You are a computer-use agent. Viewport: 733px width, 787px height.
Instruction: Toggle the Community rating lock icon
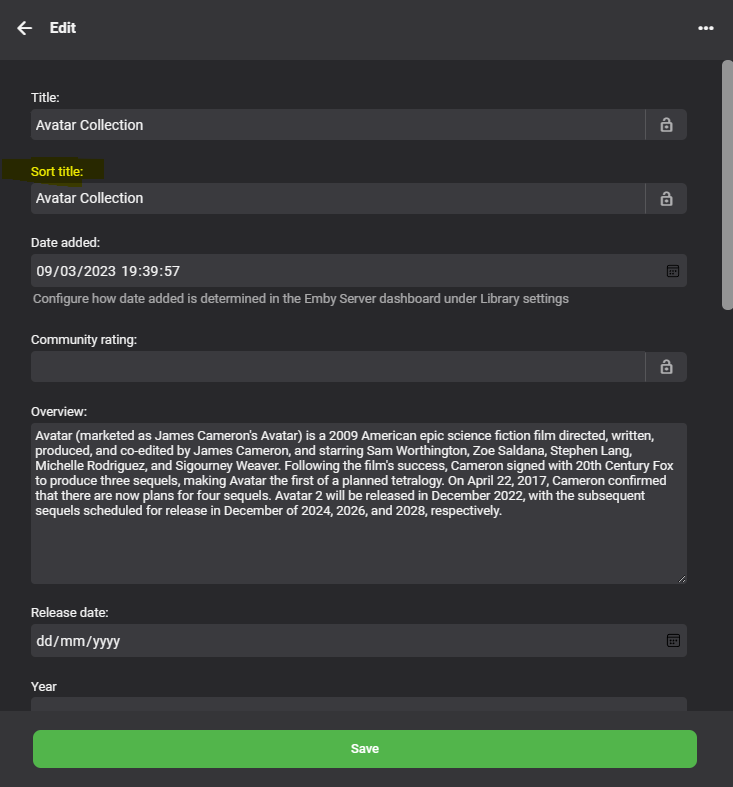click(x=666, y=367)
